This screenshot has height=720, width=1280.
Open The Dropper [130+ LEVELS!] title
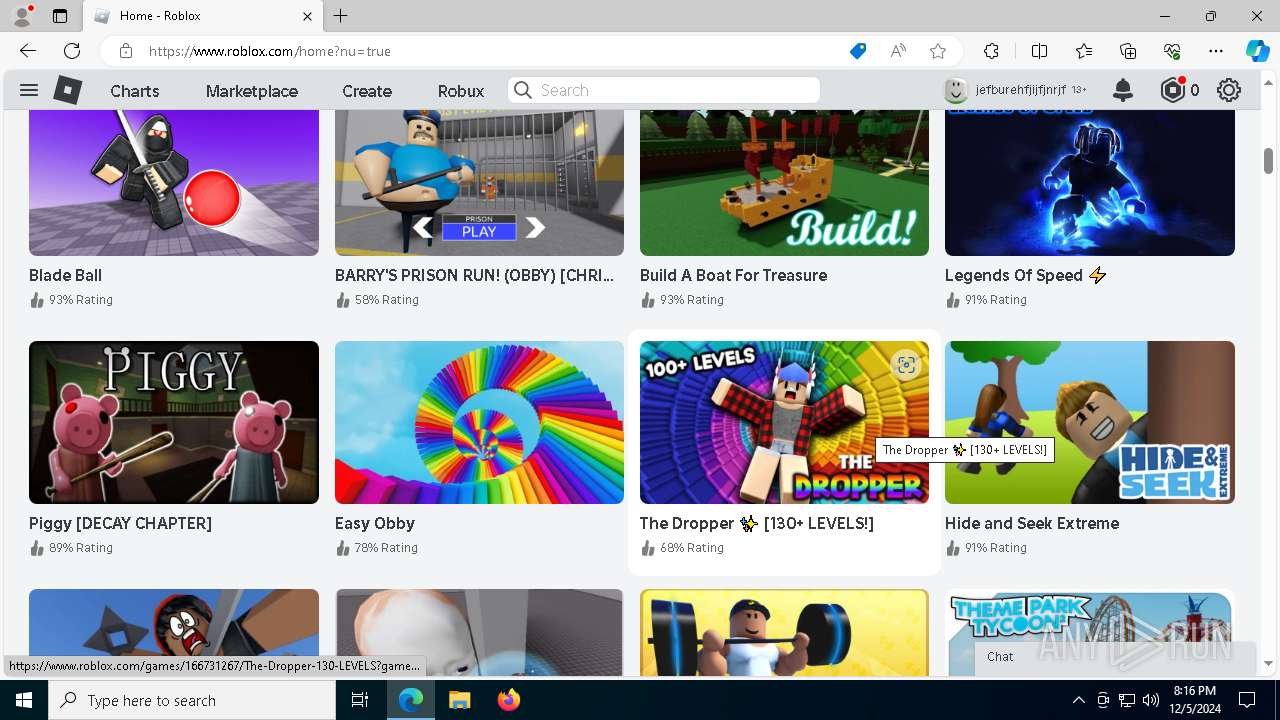757,523
